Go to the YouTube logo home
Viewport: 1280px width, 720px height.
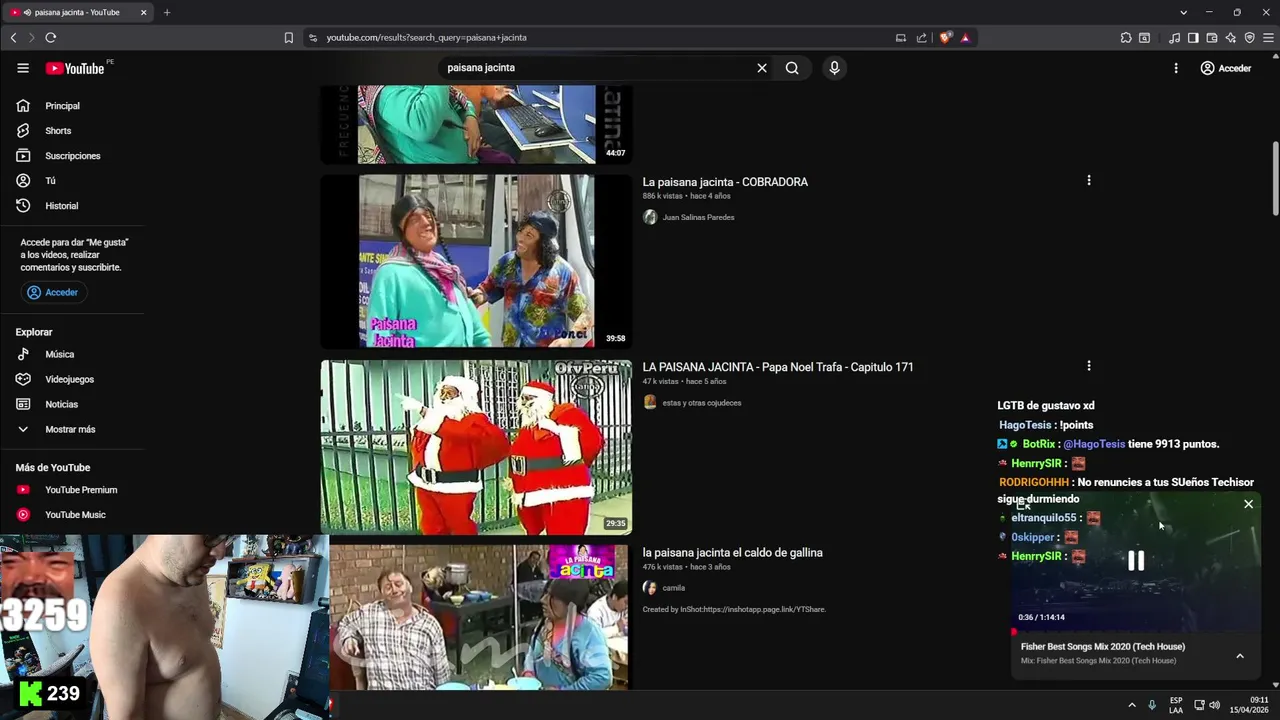75,68
